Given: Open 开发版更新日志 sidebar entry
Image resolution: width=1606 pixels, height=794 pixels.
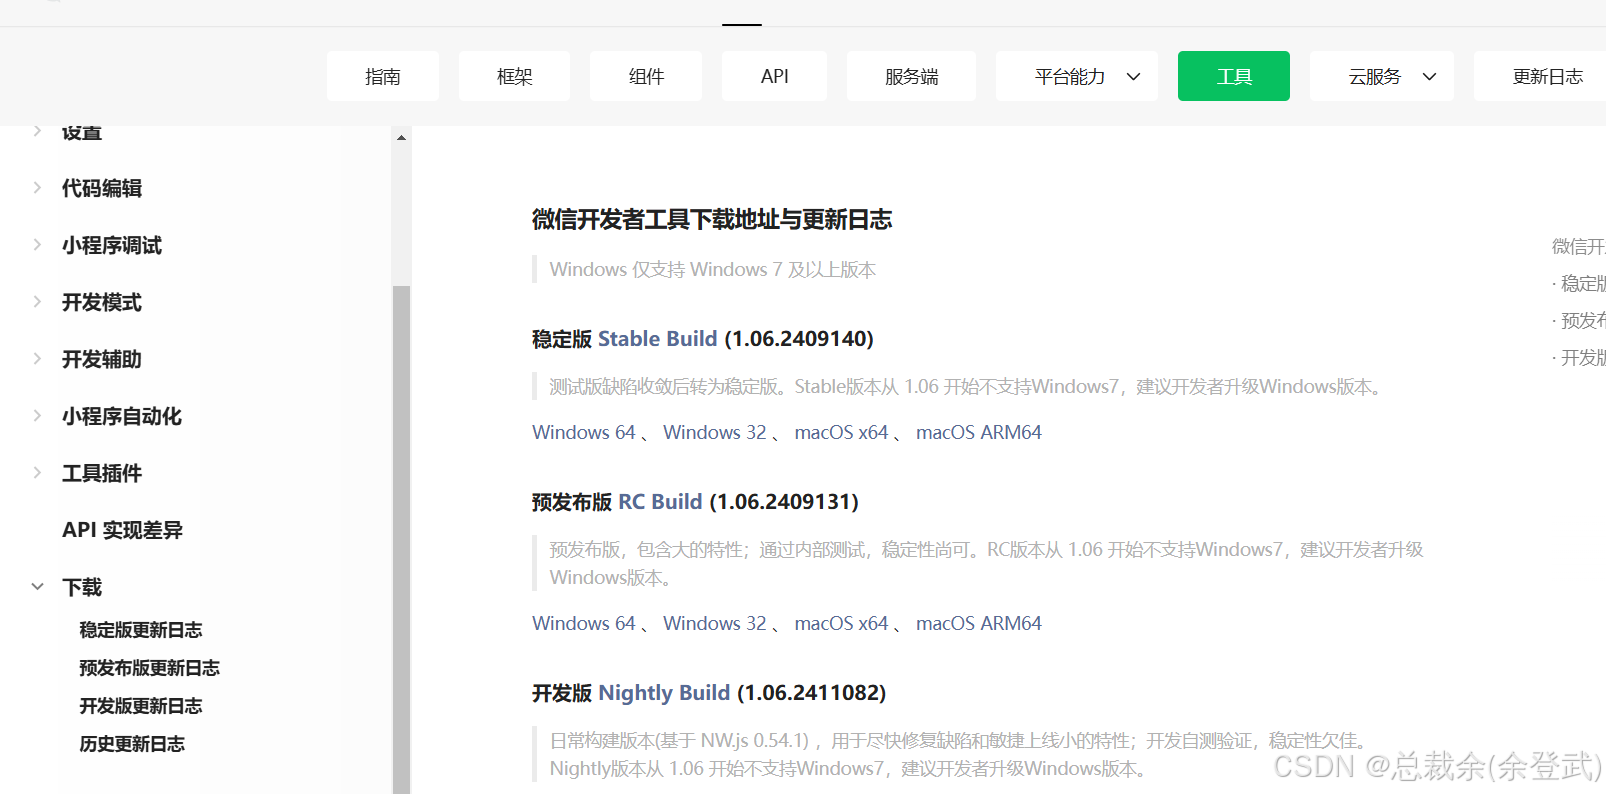Looking at the screenshot, I should (x=141, y=706).
